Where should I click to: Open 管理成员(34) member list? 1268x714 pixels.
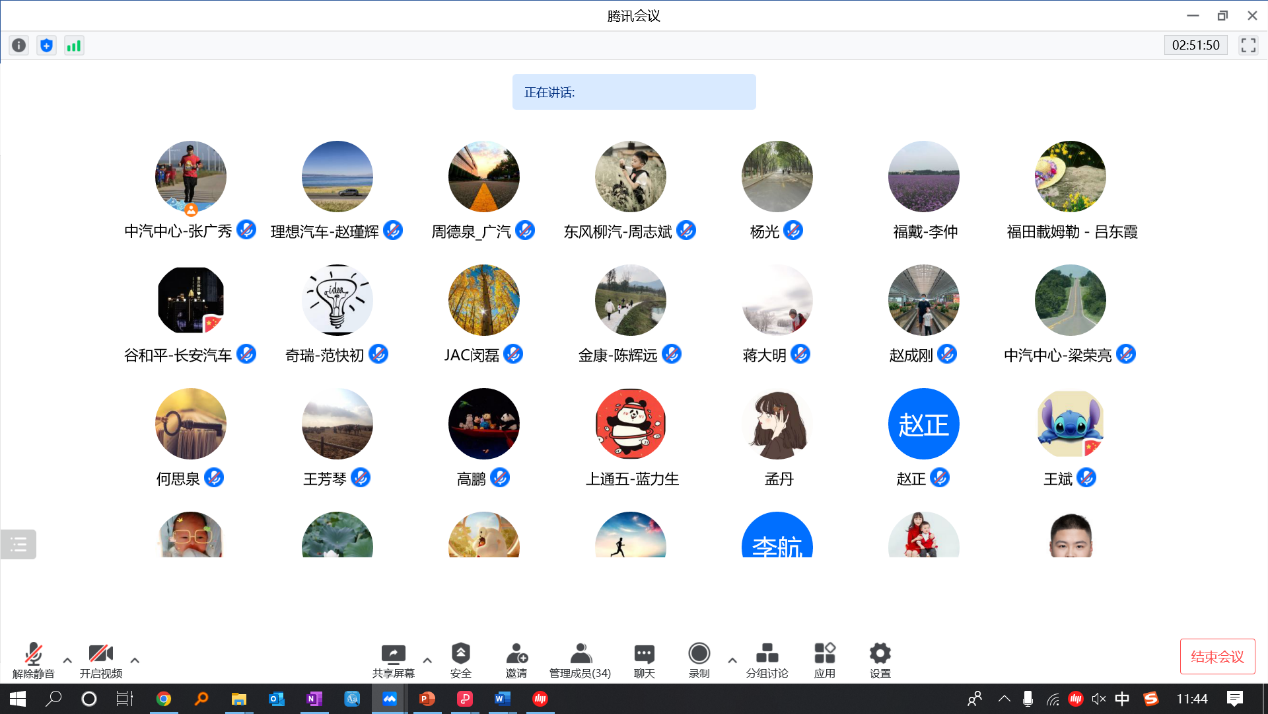[580, 660]
